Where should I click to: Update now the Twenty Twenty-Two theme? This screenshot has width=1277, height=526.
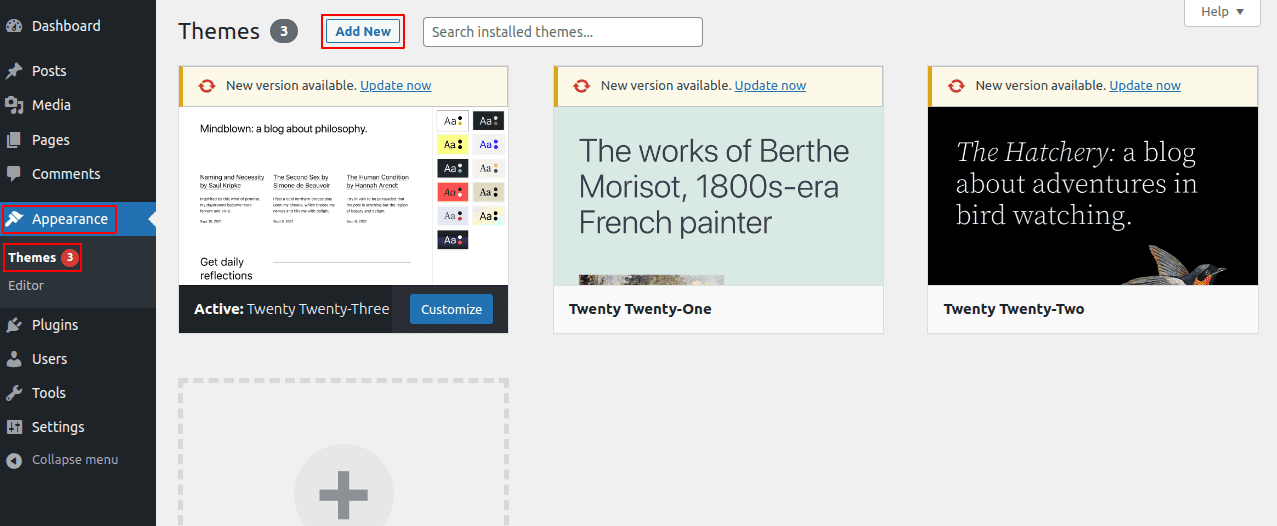coord(1145,86)
